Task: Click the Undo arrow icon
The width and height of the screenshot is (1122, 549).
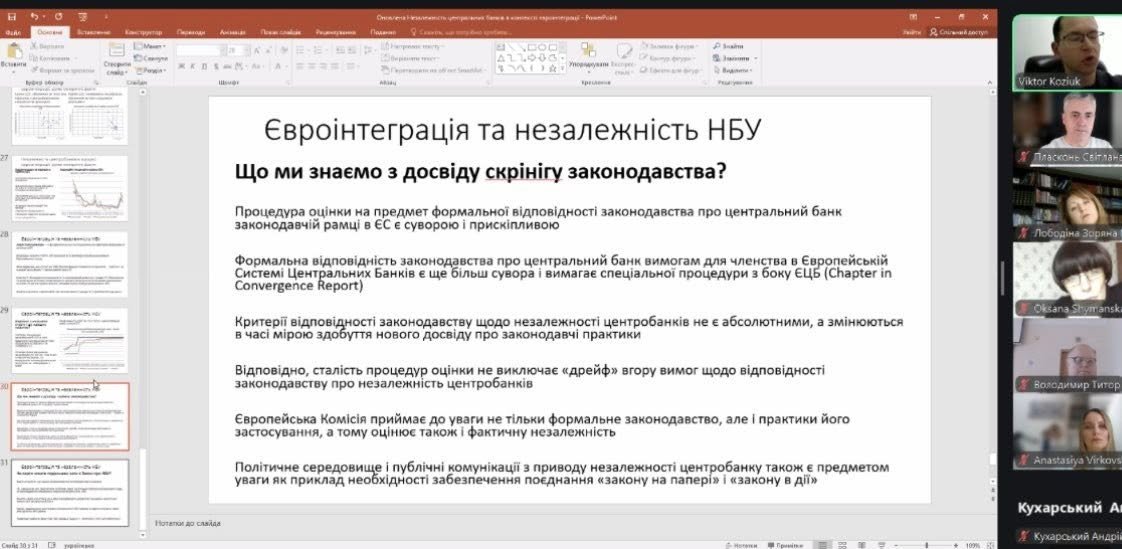Action: pos(33,17)
